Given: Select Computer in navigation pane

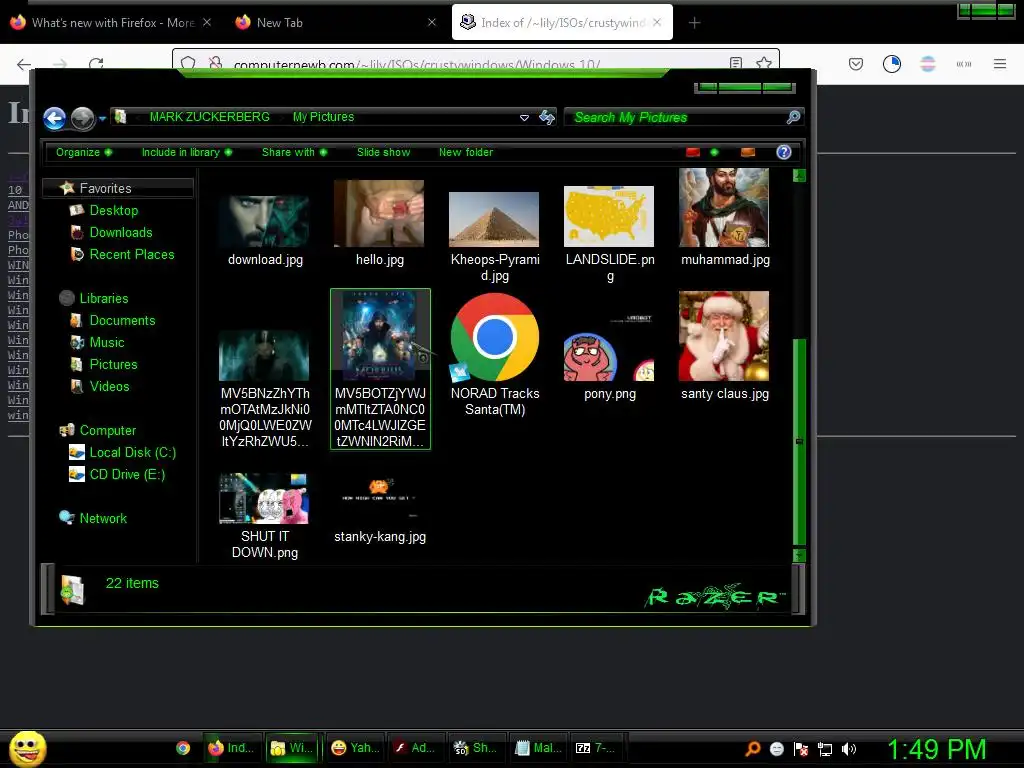Looking at the screenshot, I should [x=108, y=430].
